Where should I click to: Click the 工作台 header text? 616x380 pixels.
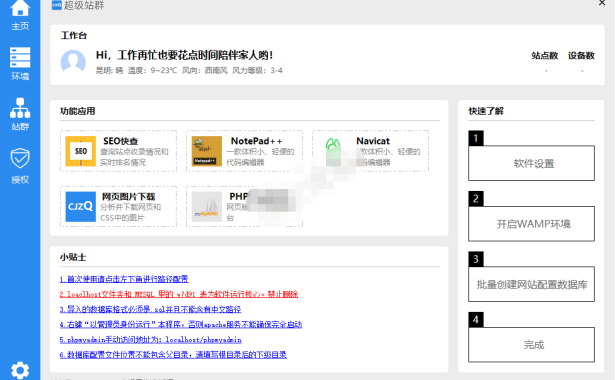click(x=73, y=35)
